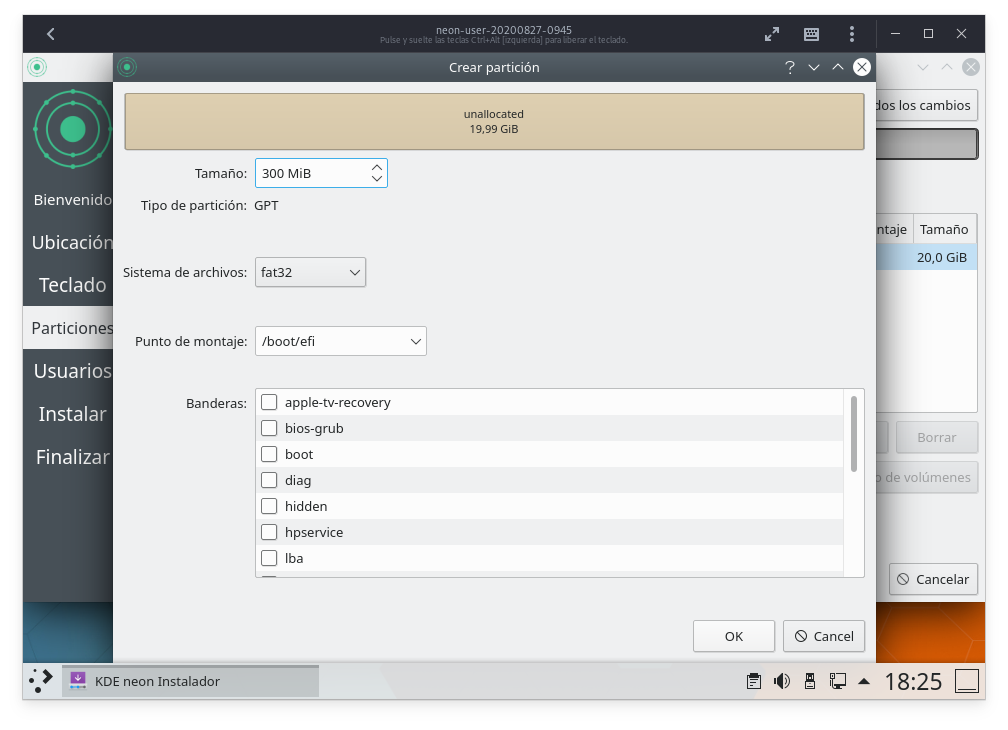Check the hidden flag for the partition
Screen dimensions: 1008x730
(269, 506)
